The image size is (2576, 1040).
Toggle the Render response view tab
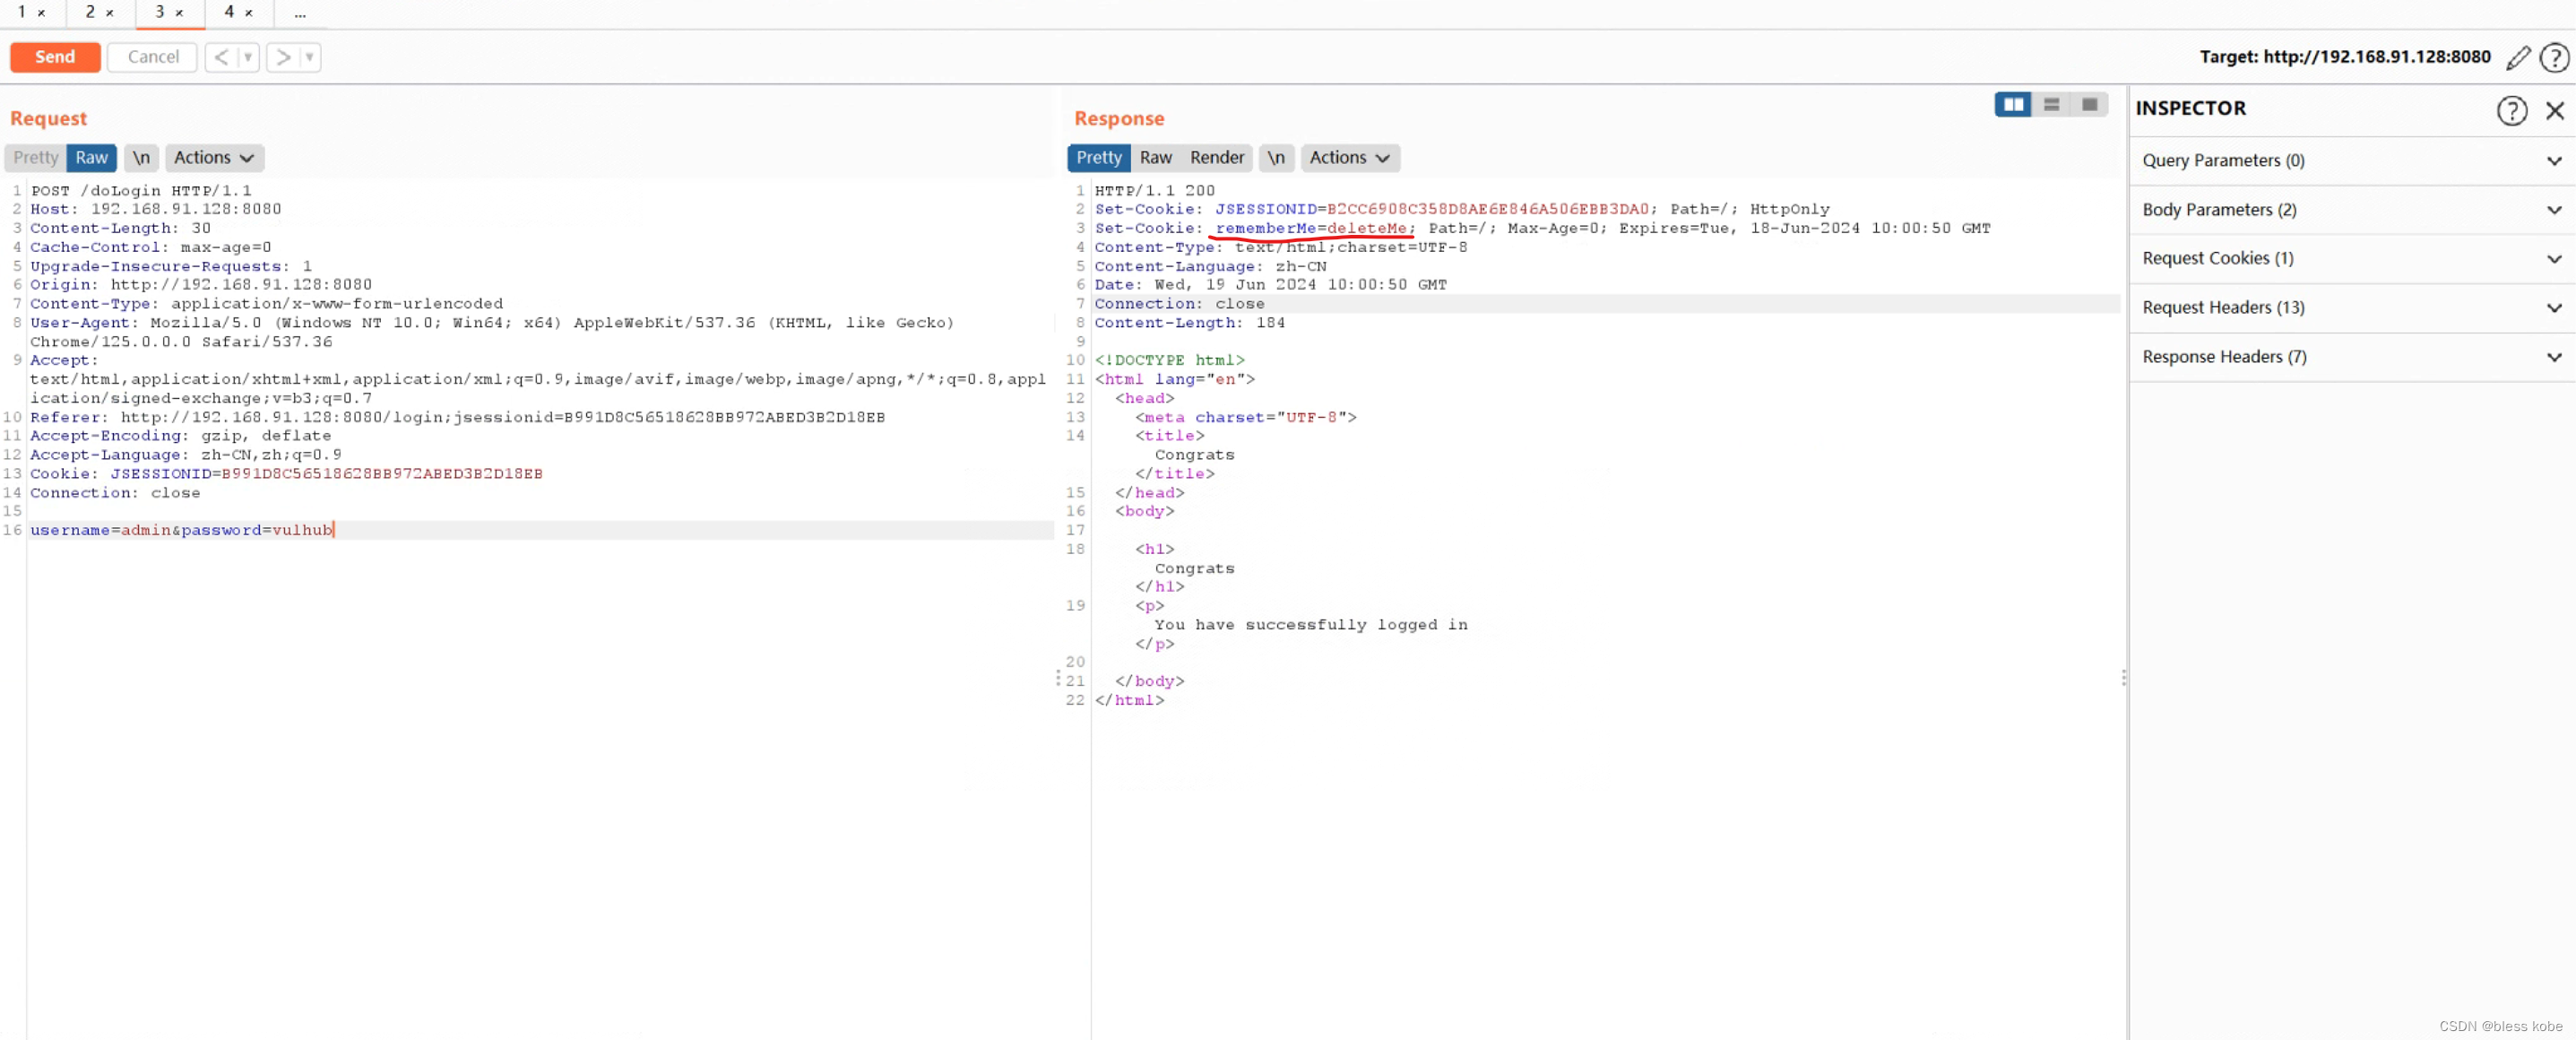1217,156
